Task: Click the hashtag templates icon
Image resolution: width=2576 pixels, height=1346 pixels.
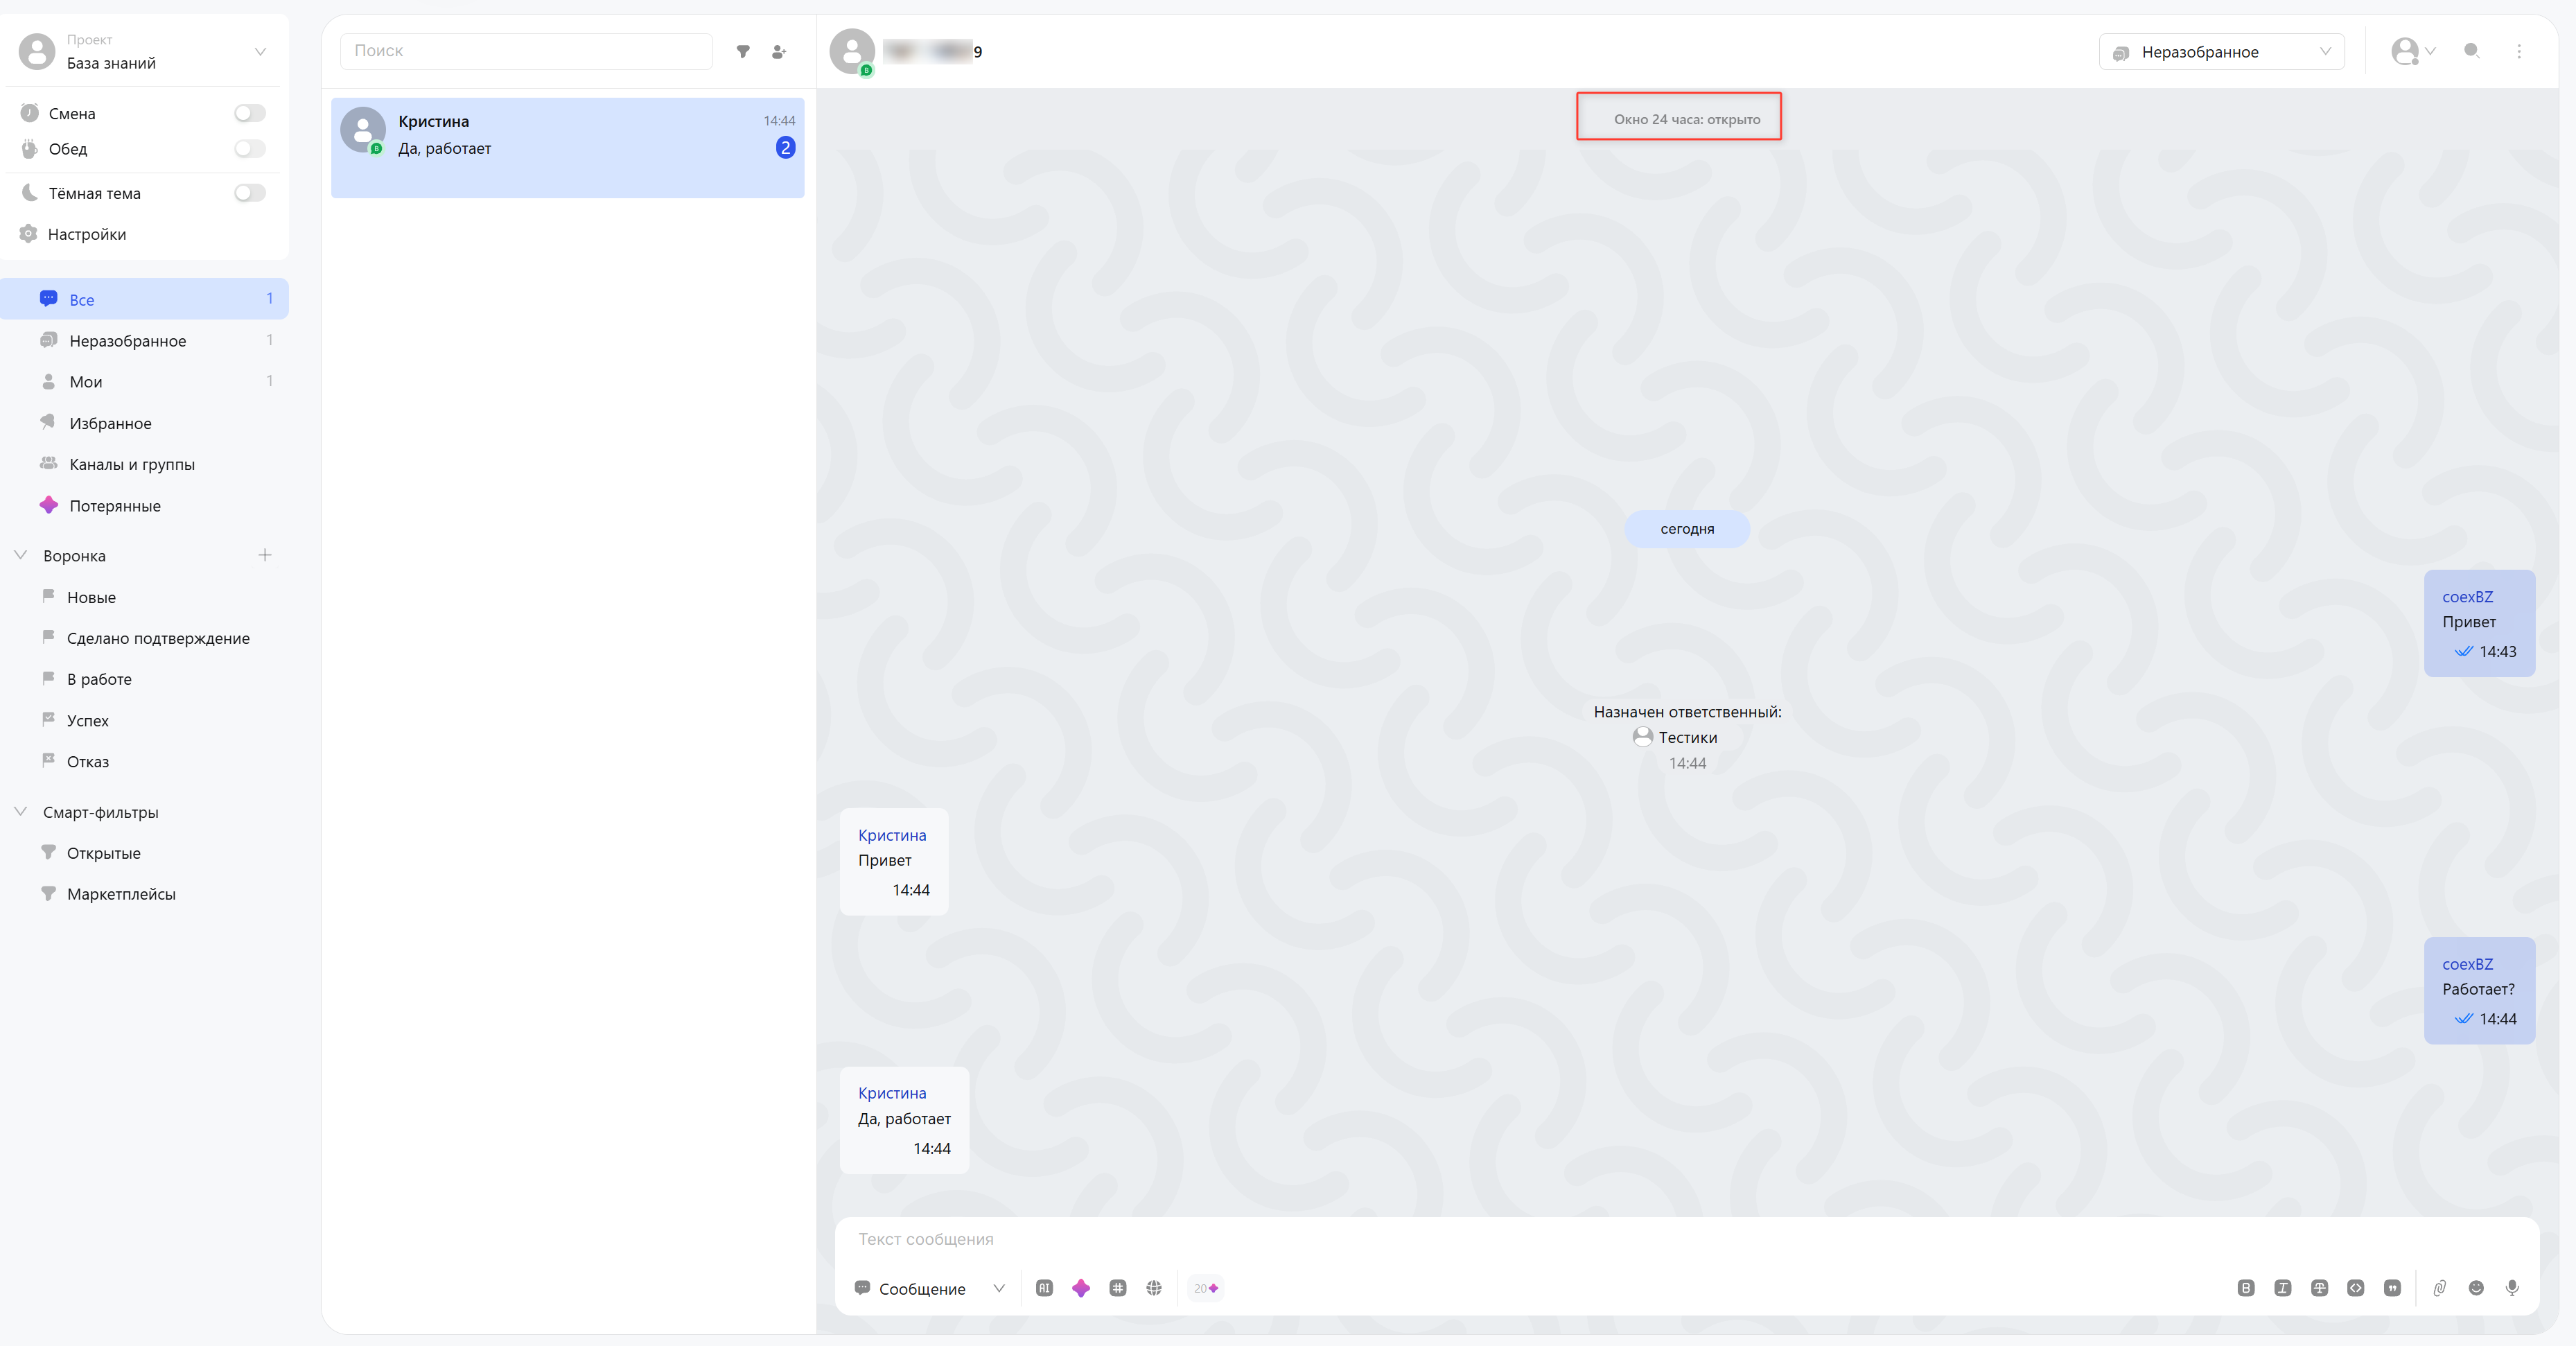Action: click(1118, 1288)
